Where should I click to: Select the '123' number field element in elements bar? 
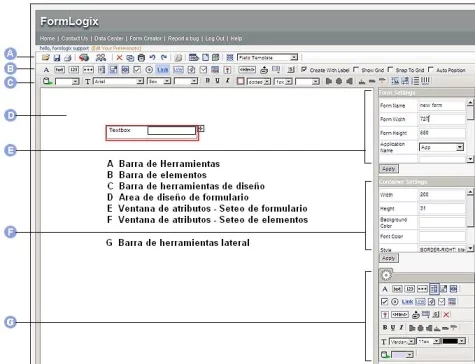(x=73, y=70)
